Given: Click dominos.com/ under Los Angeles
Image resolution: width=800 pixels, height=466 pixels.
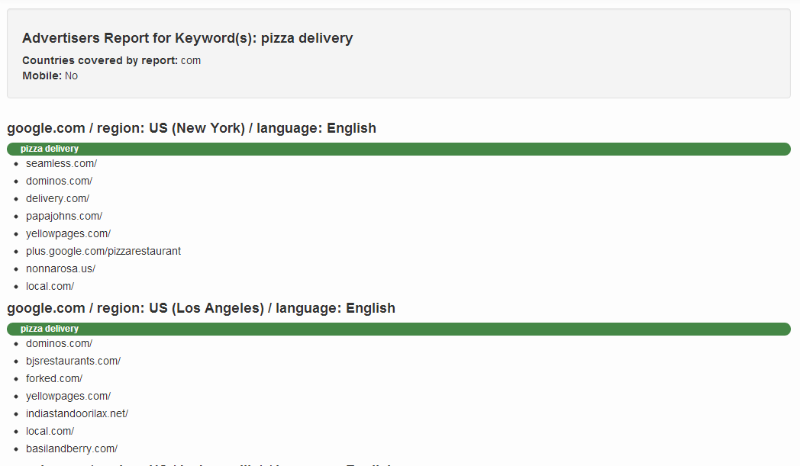Looking at the screenshot, I should pos(59,344).
